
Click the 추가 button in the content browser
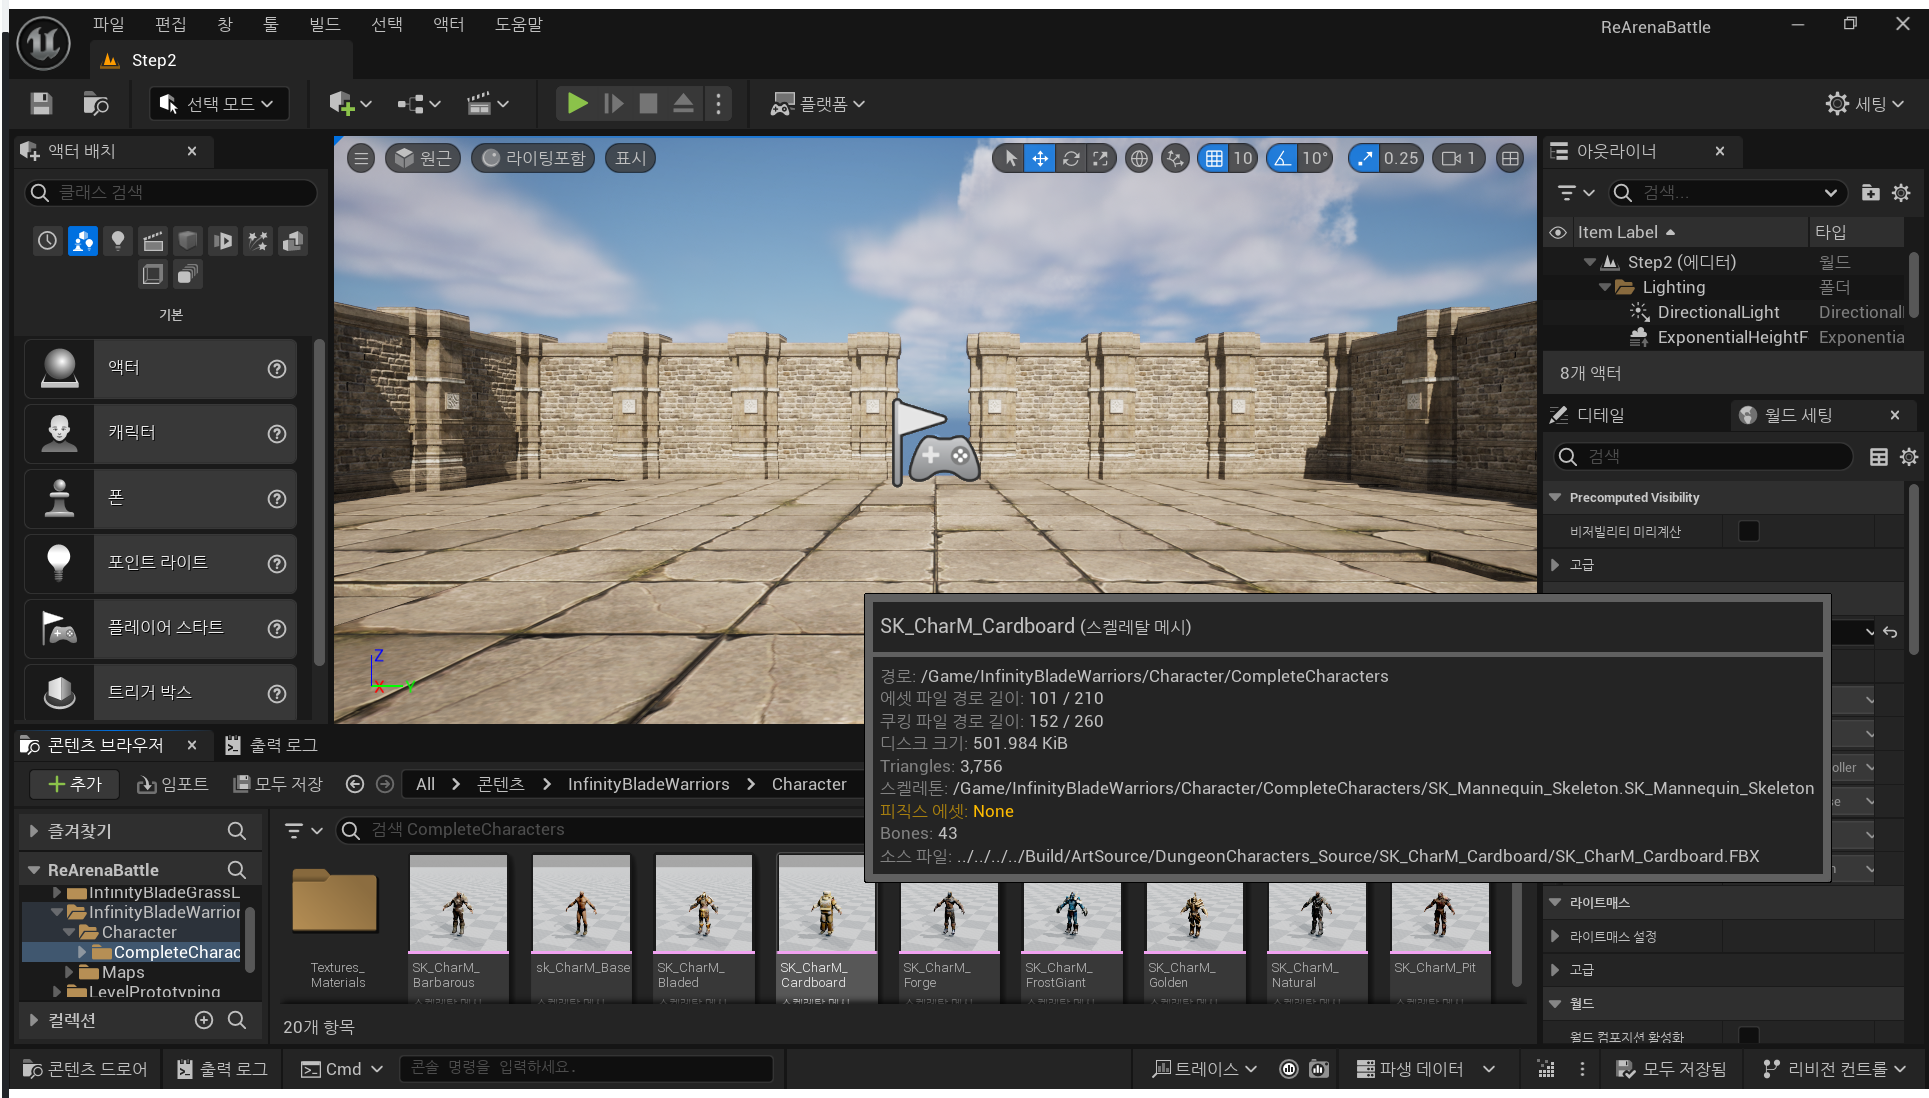[74, 784]
